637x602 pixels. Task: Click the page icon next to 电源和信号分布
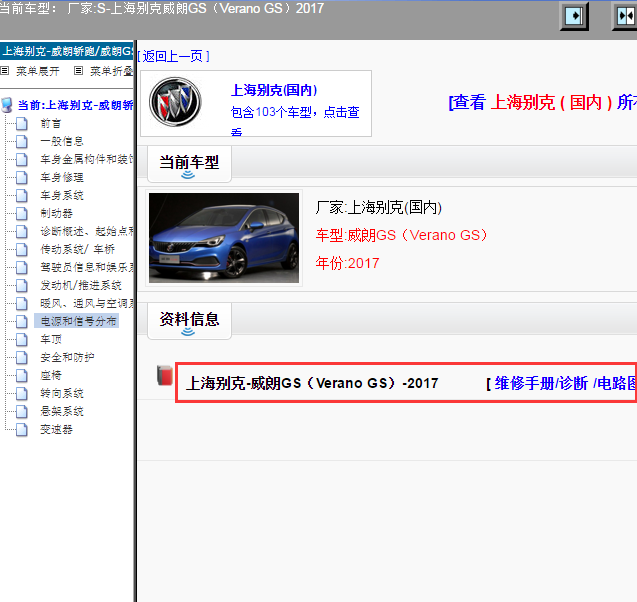[x=22, y=321]
